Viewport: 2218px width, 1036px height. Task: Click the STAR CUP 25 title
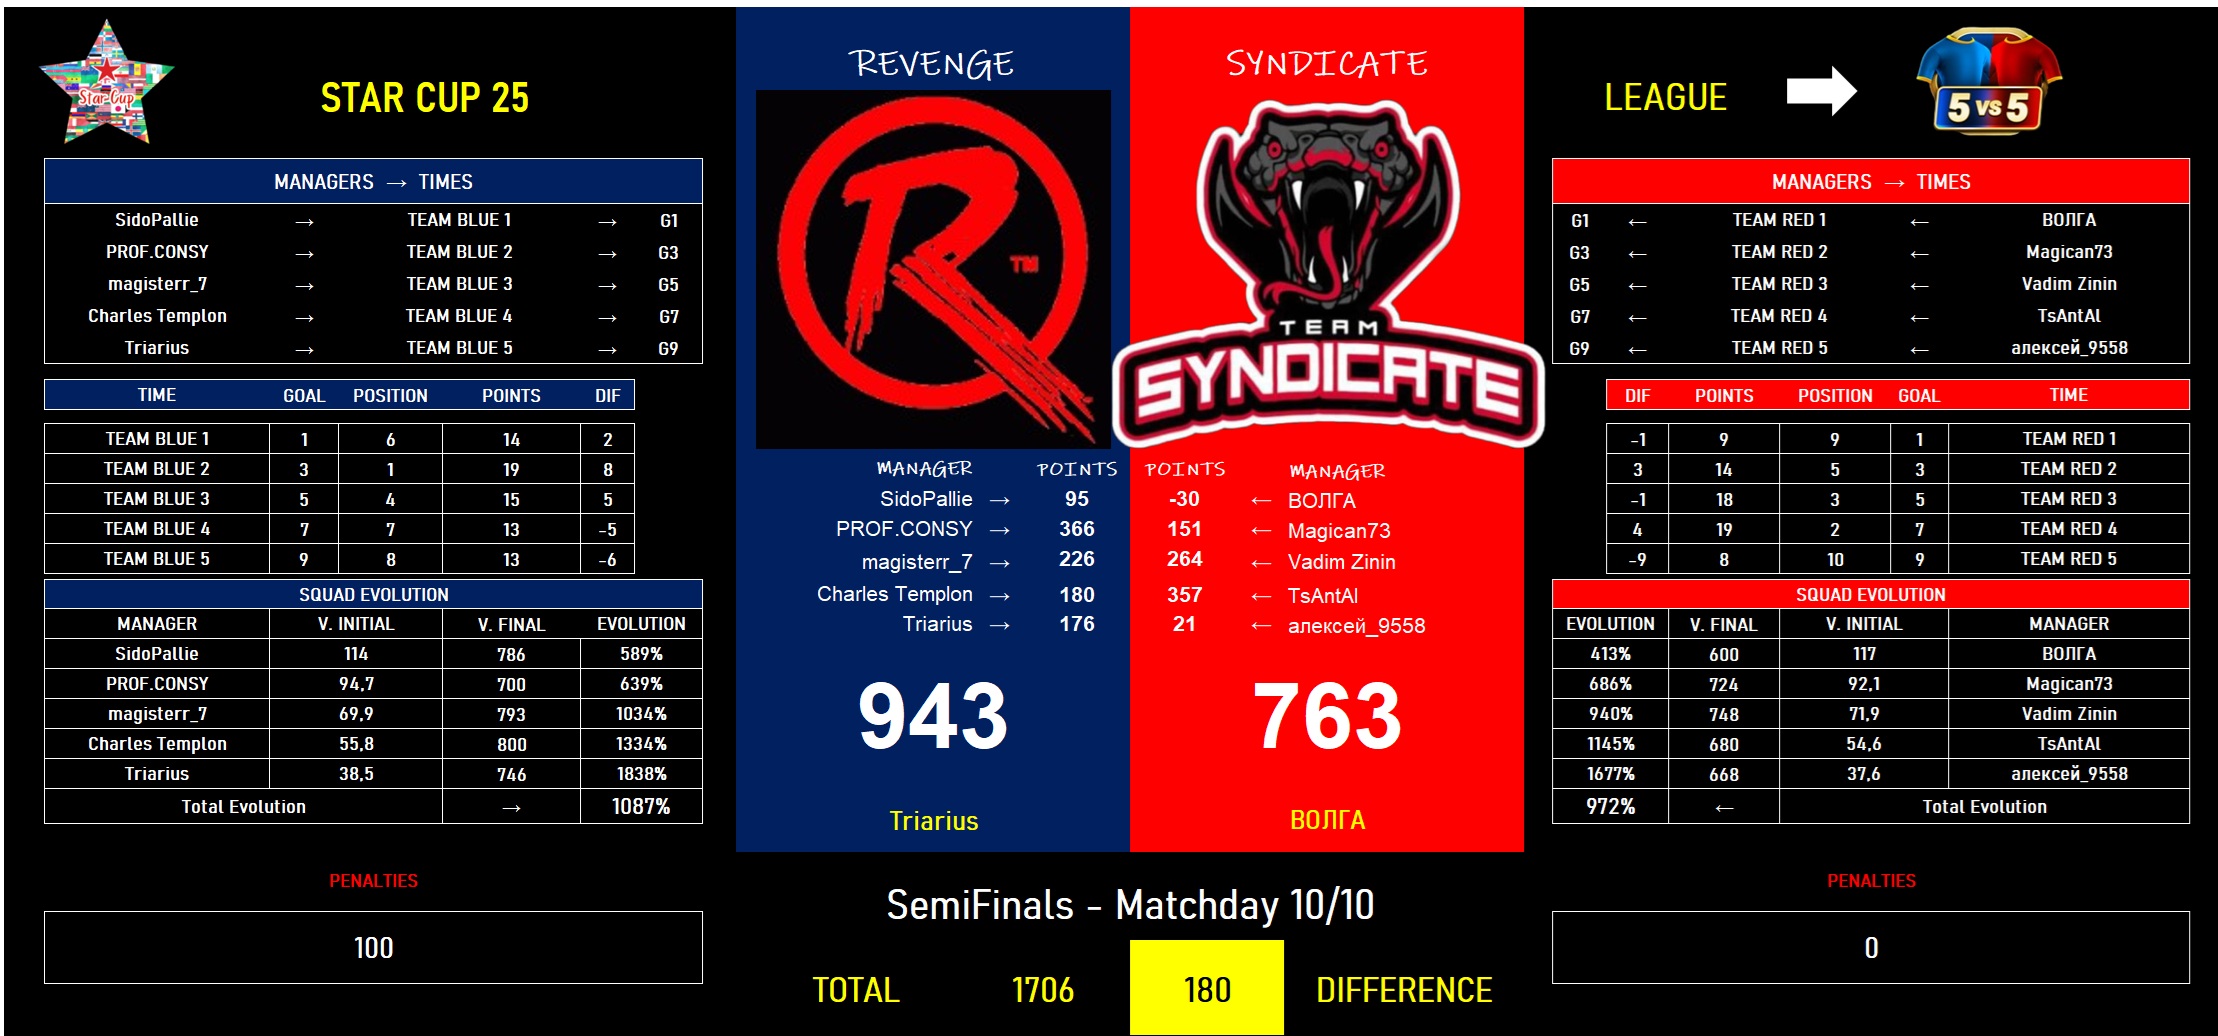(424, 98)
